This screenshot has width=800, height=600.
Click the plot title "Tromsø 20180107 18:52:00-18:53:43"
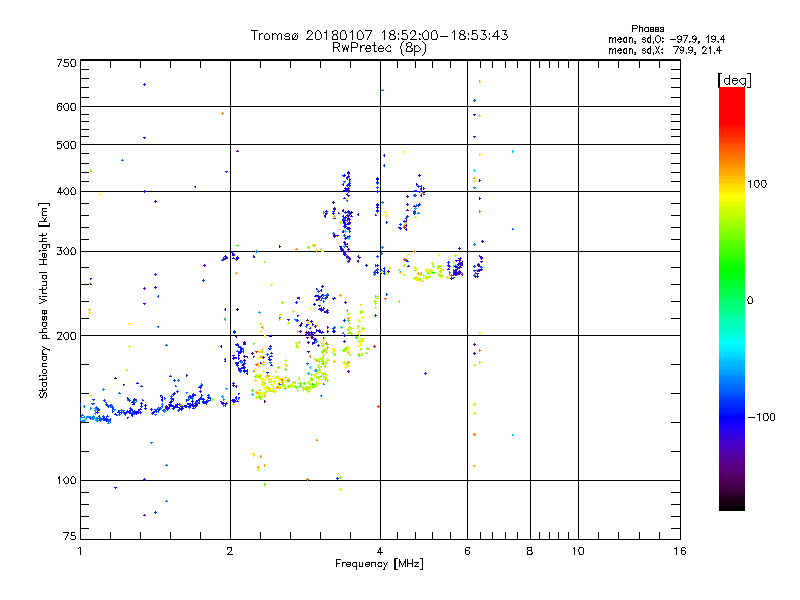pyautogui.click(x=379, y=35)
